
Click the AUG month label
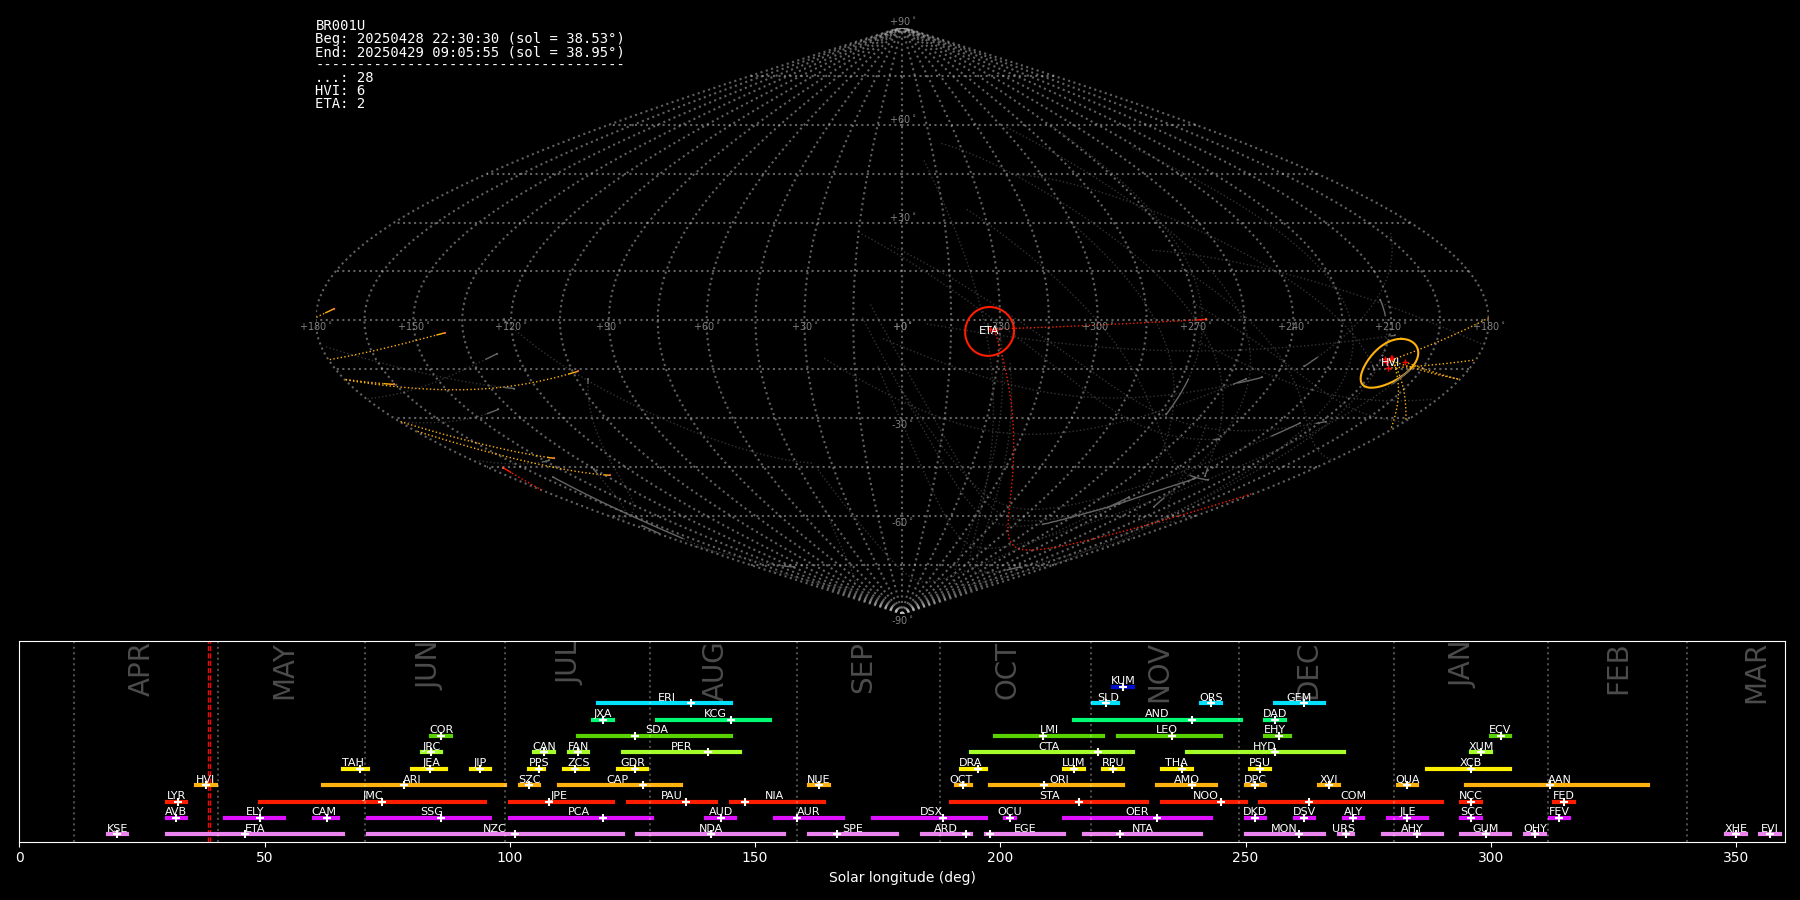coord(712,670)
